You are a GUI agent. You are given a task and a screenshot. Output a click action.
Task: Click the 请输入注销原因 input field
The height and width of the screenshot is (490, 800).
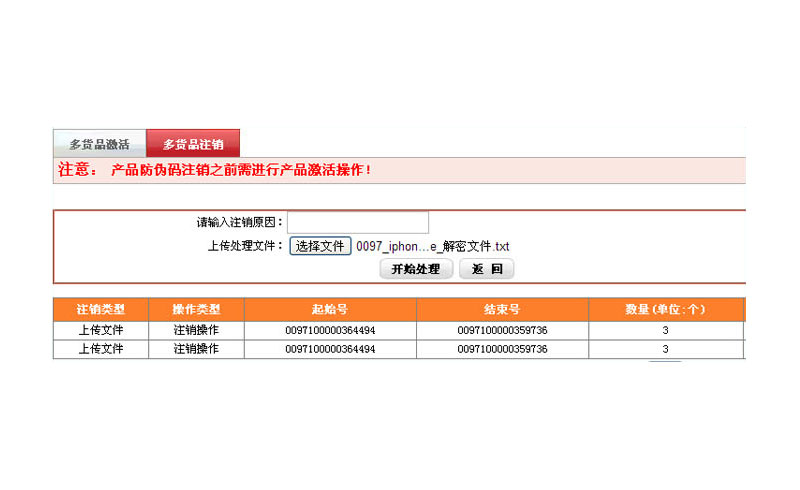pyautogui.click(x=358, y=223)
